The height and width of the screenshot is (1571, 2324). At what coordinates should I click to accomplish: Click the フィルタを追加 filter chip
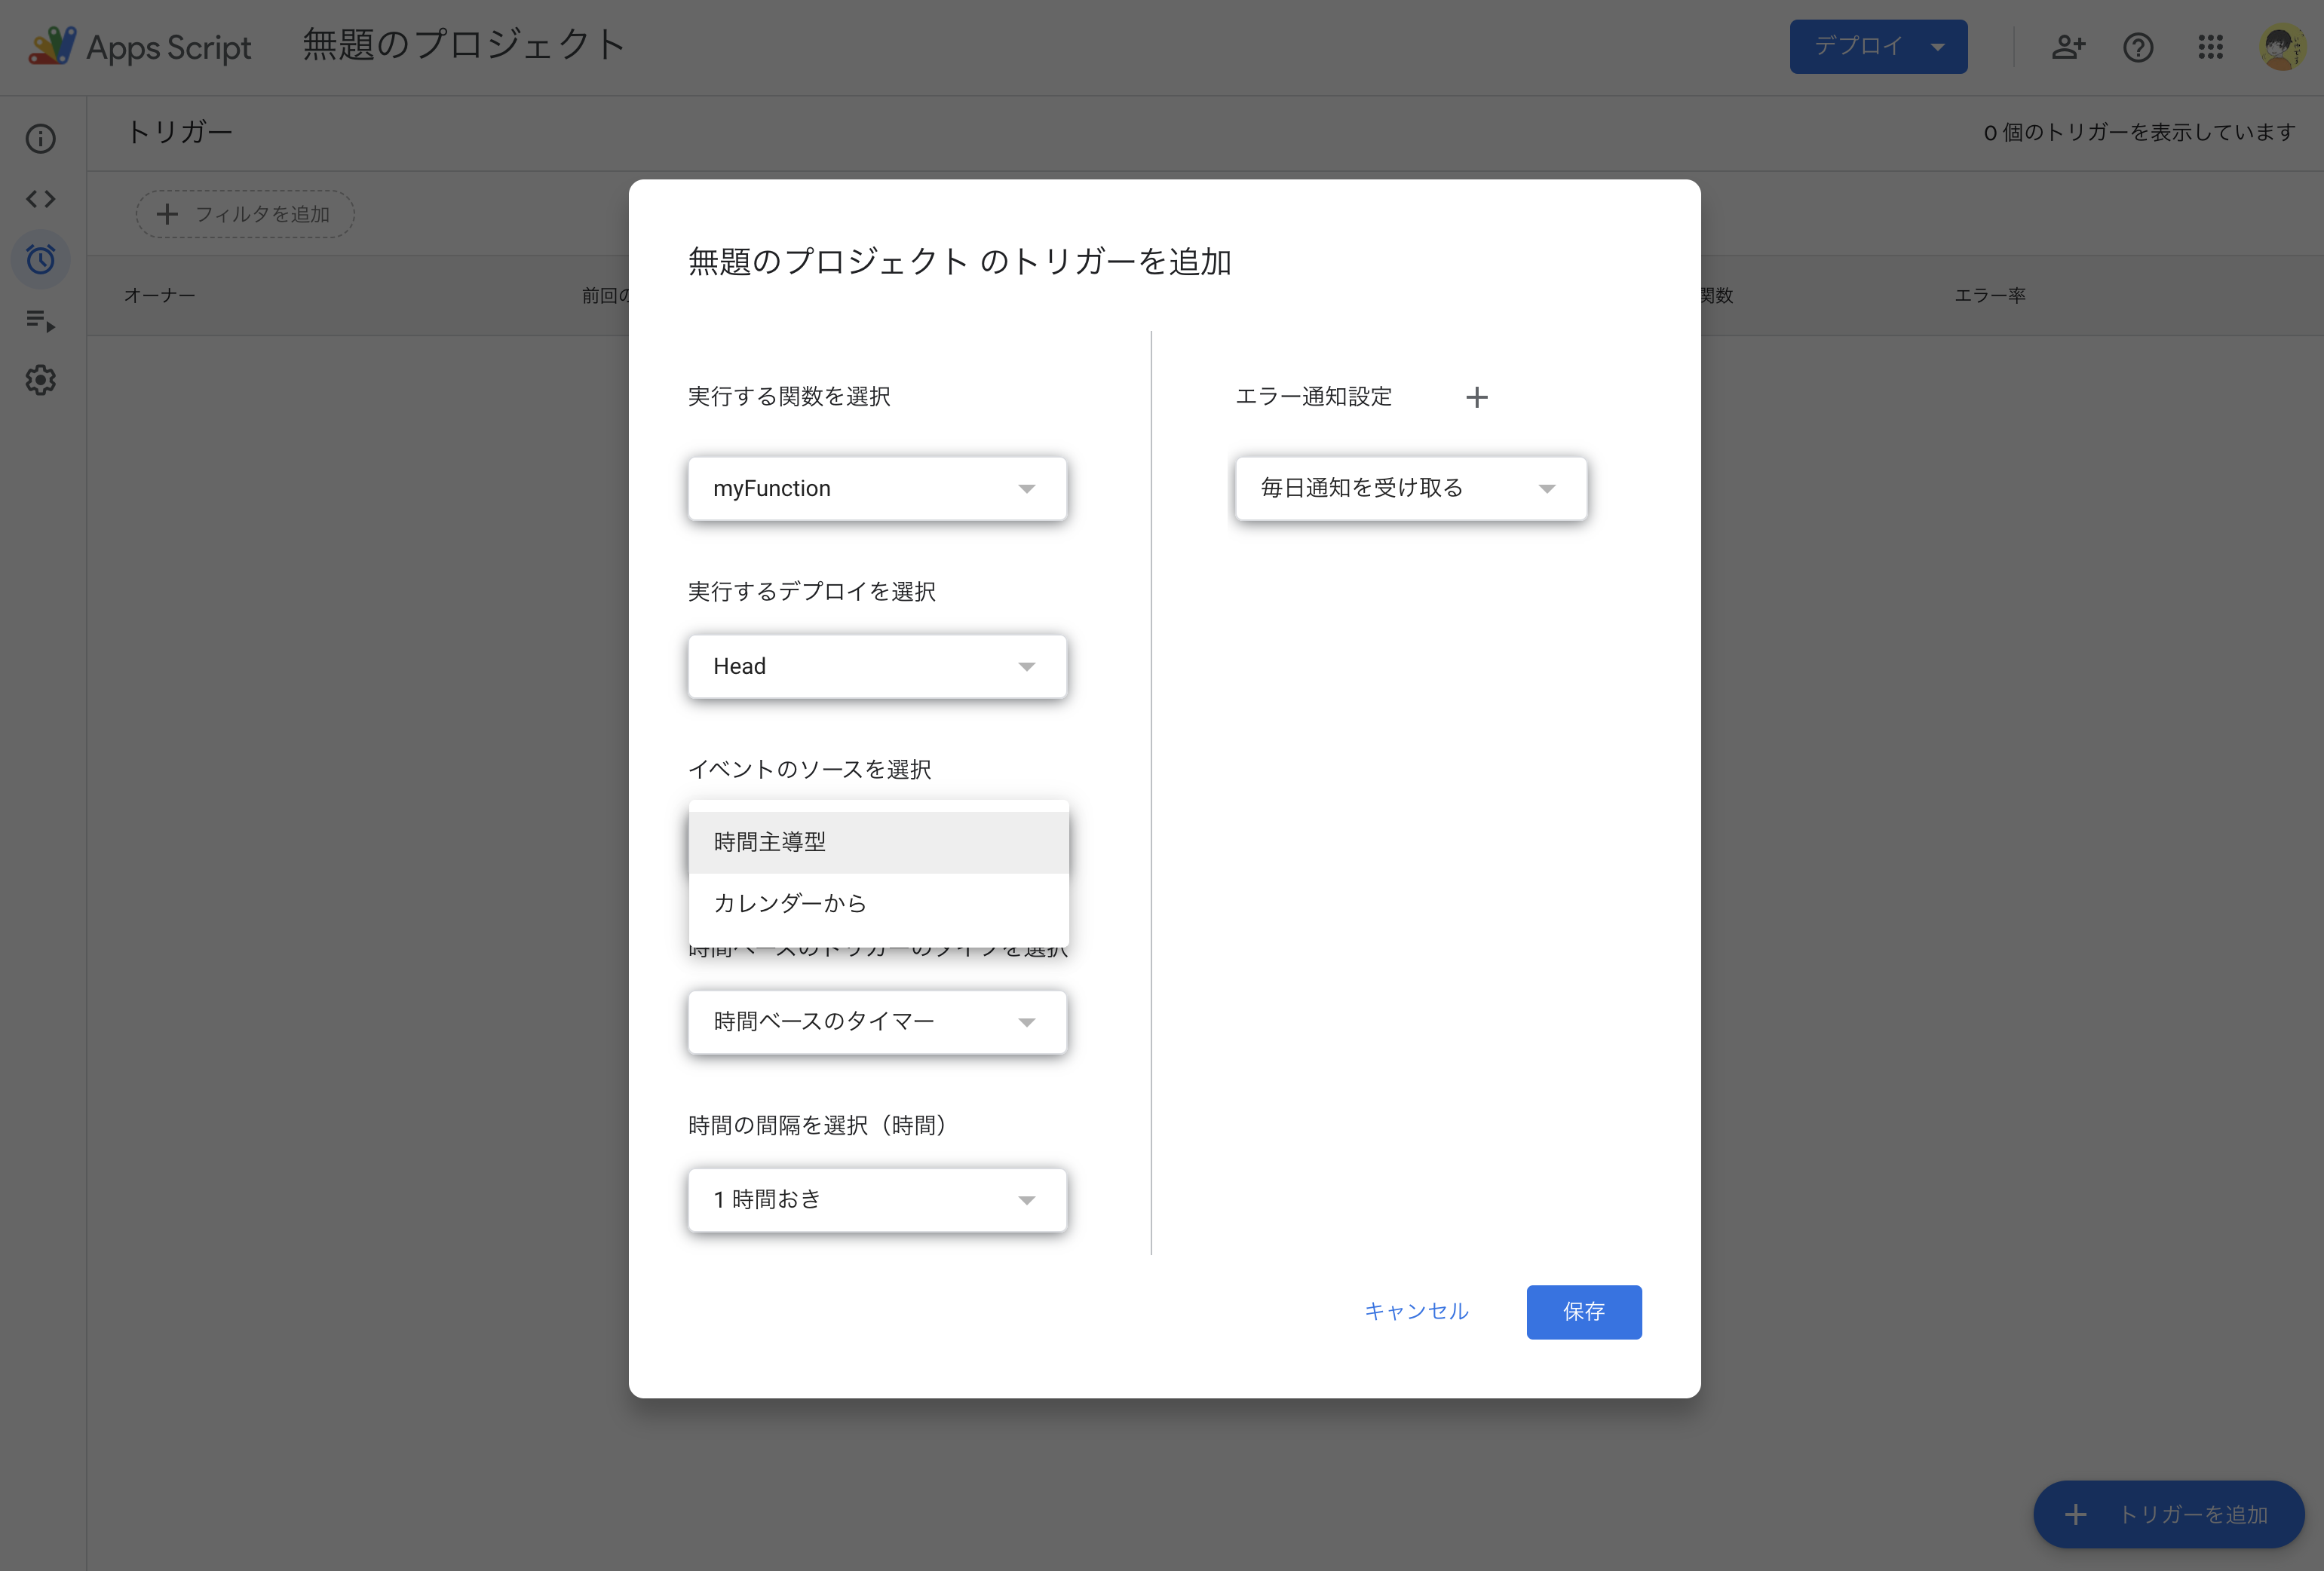245,214
